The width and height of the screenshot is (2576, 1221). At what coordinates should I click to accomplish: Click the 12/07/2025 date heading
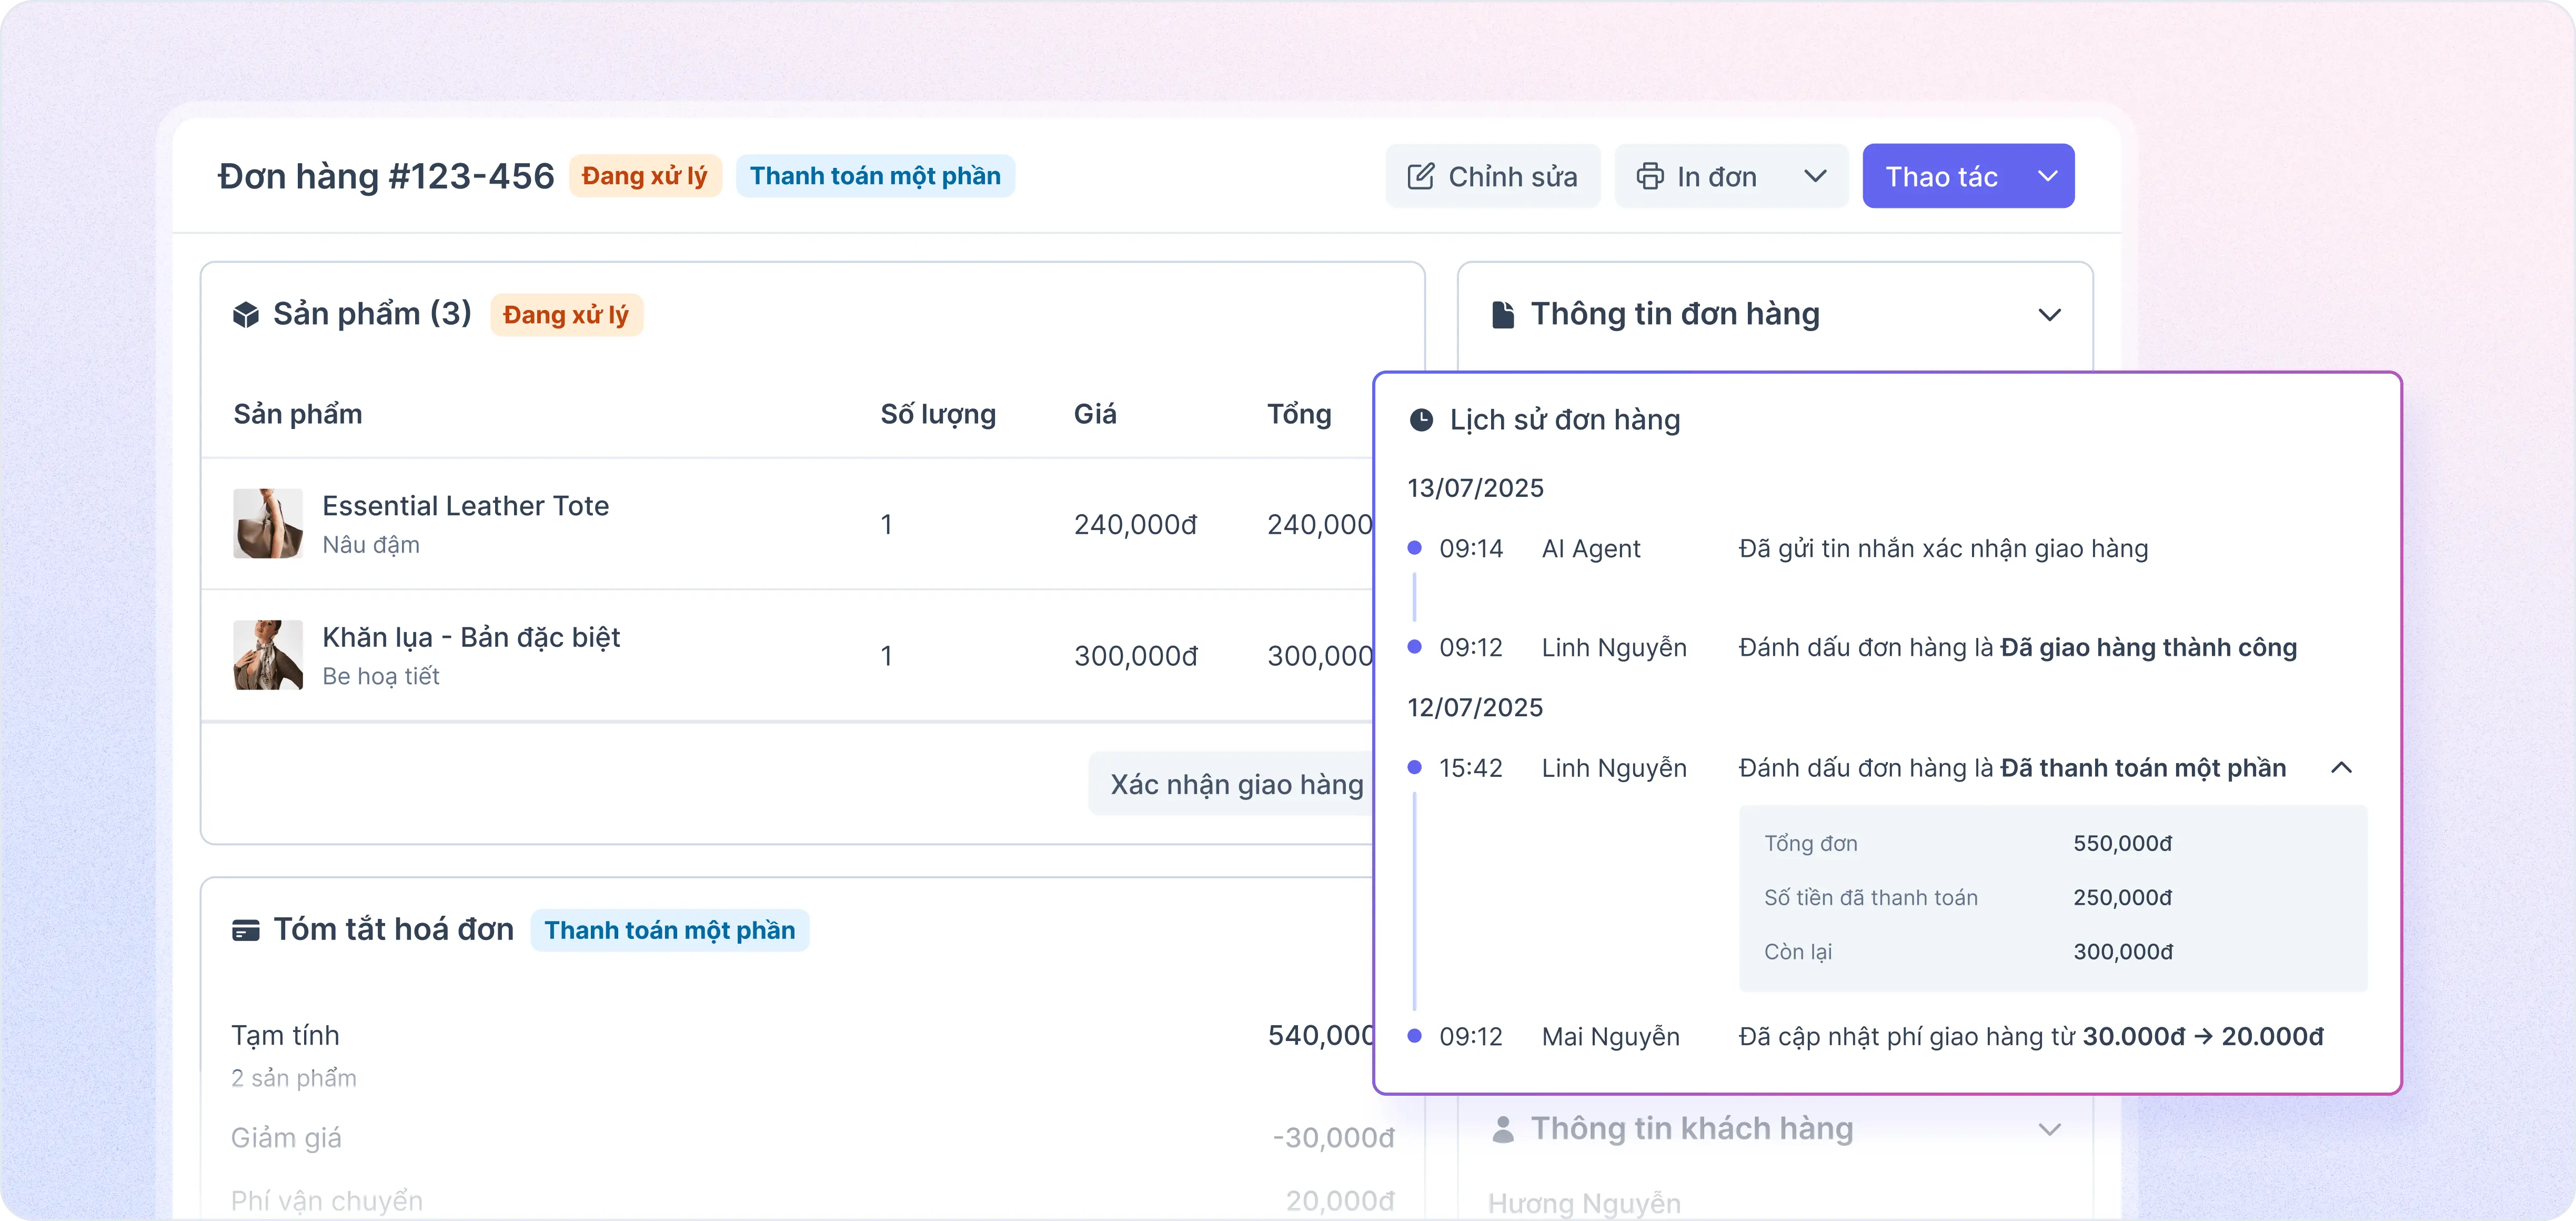[x=1475, y=708]
